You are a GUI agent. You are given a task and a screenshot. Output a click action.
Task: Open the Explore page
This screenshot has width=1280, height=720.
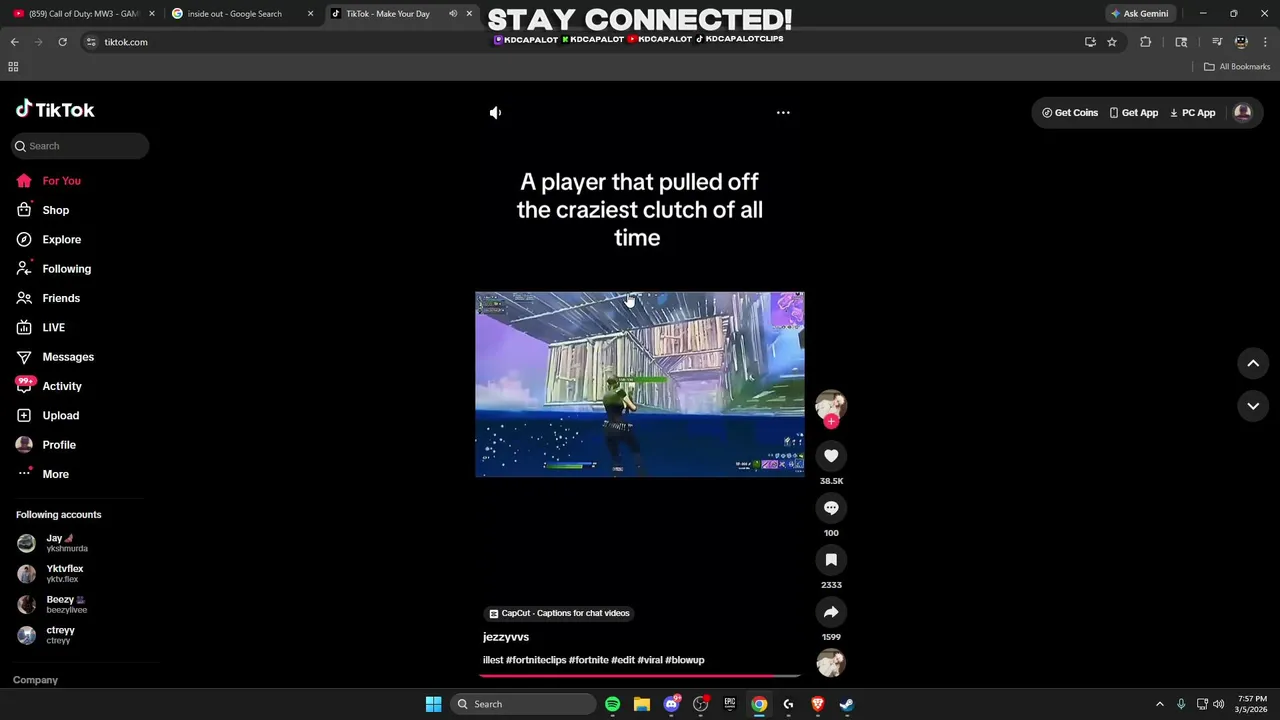[62, 240]
